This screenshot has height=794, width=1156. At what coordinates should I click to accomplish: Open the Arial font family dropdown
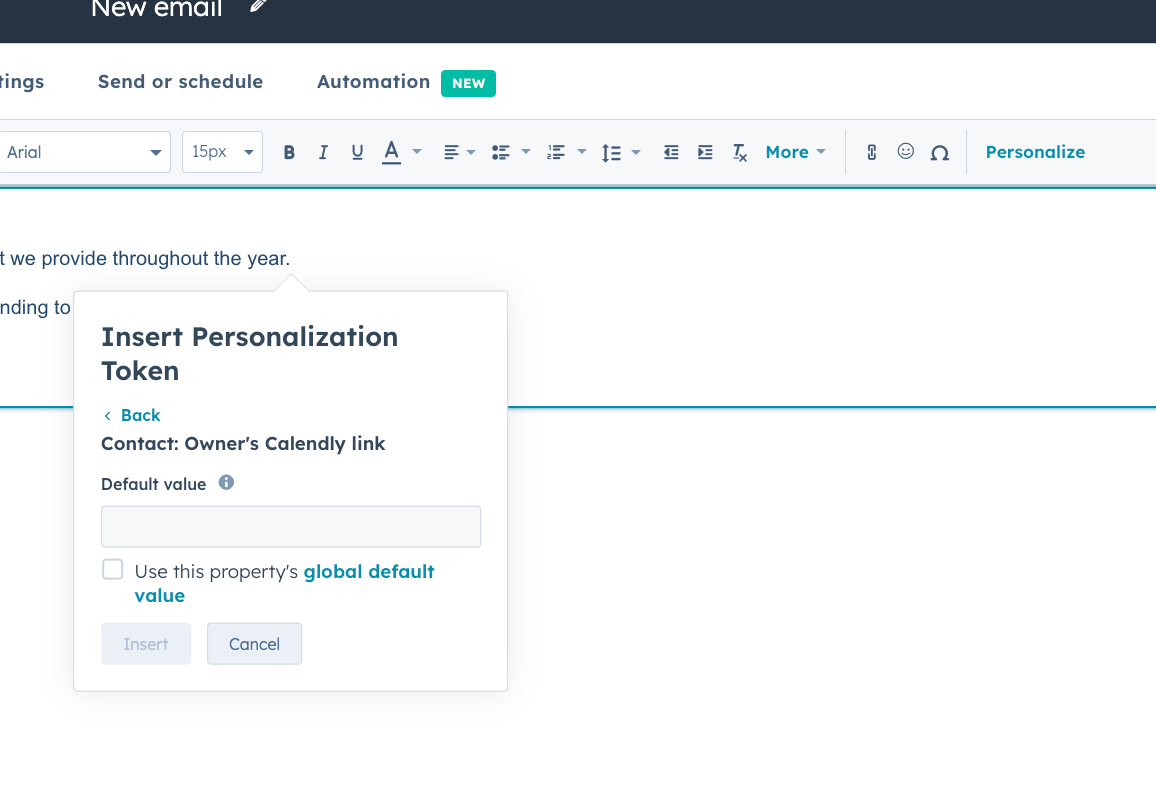click(x=84, y=152)
